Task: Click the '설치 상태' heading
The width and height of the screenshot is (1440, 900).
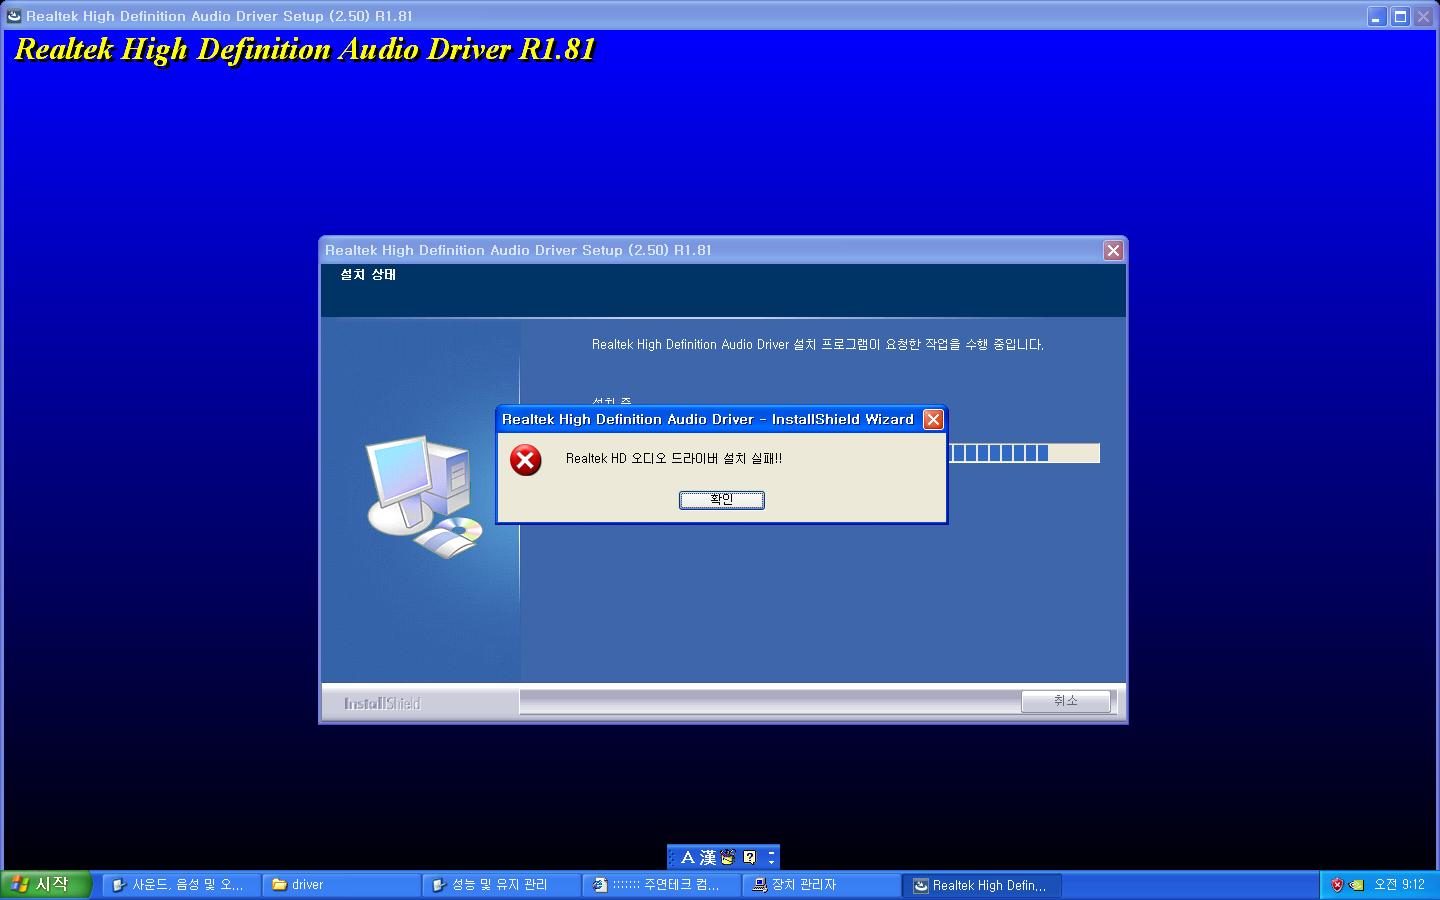Action: coord(368,275)
